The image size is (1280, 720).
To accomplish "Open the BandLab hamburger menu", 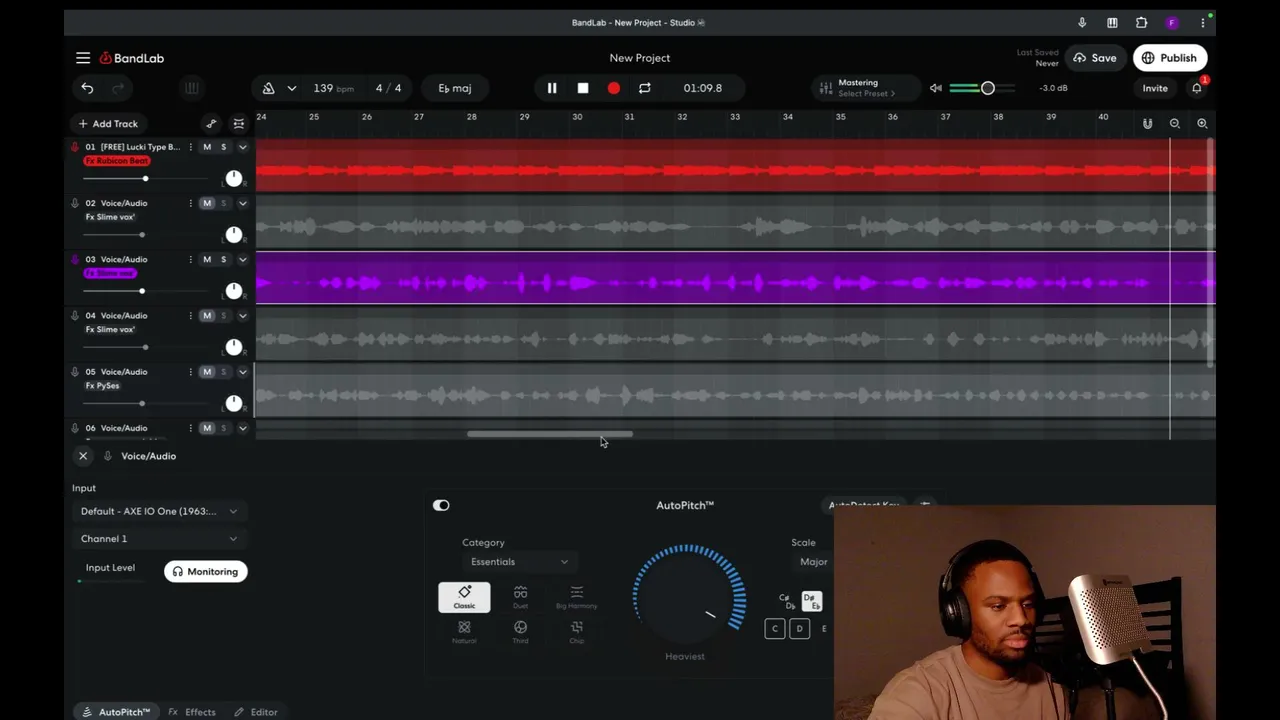I will (x=83, y=58).
